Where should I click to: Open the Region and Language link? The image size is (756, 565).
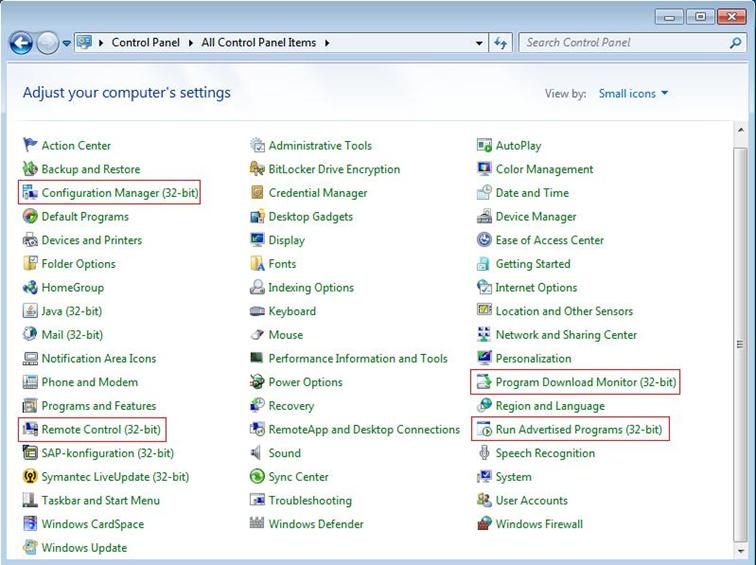coord(550,406)
